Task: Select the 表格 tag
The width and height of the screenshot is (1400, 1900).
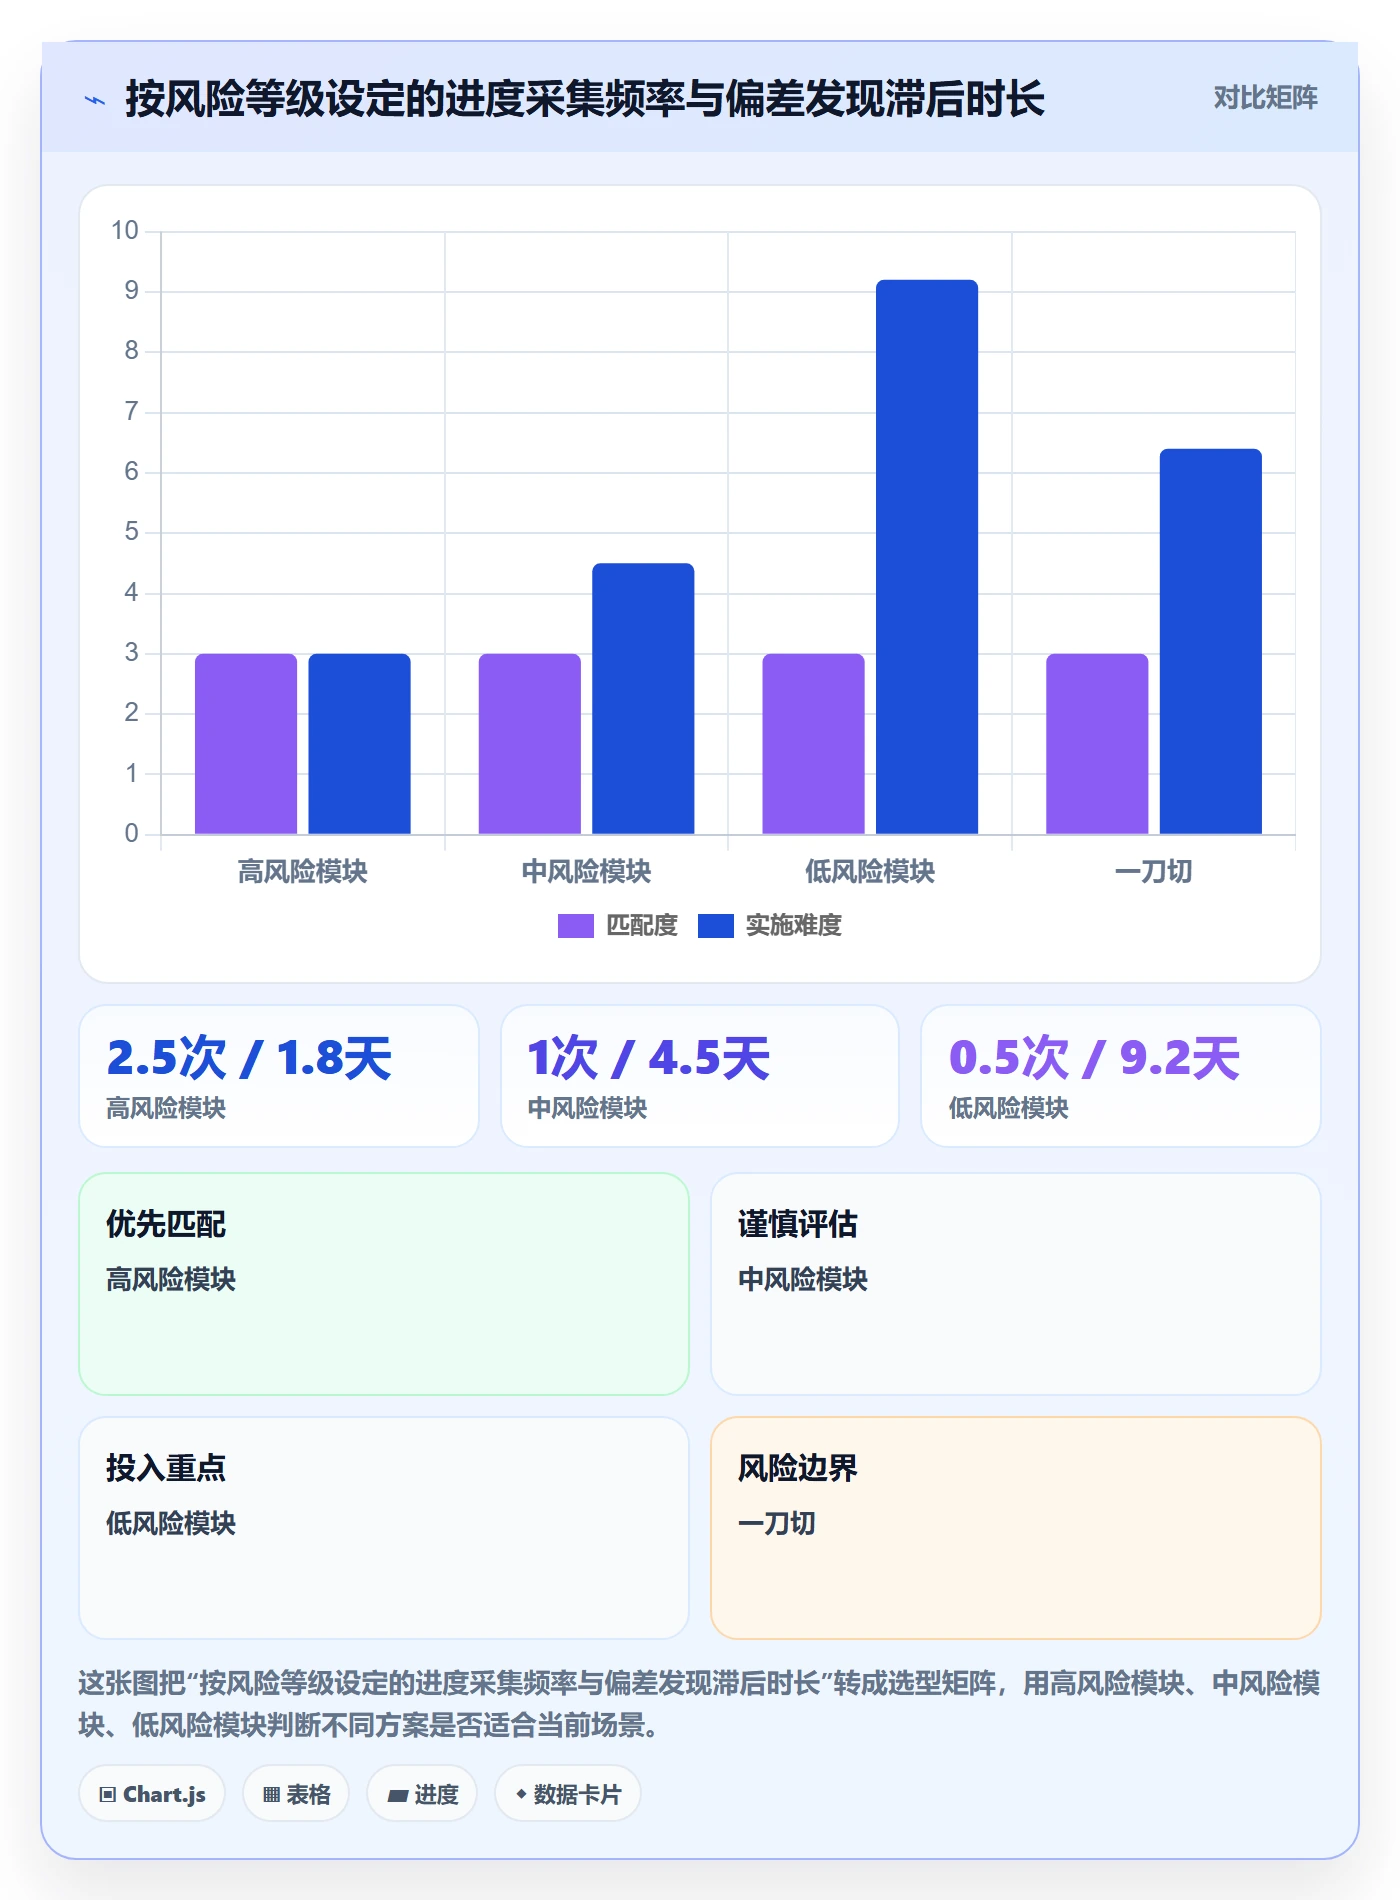Action: [x=296, y=1794]
